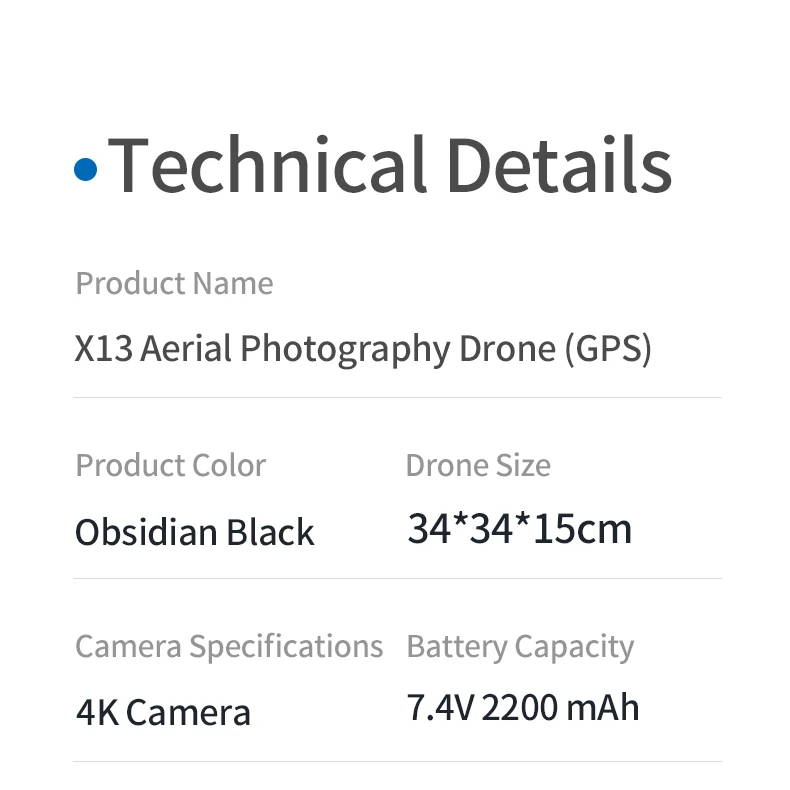
Task: Click the X13 model number text
Action: pos(104,349)
